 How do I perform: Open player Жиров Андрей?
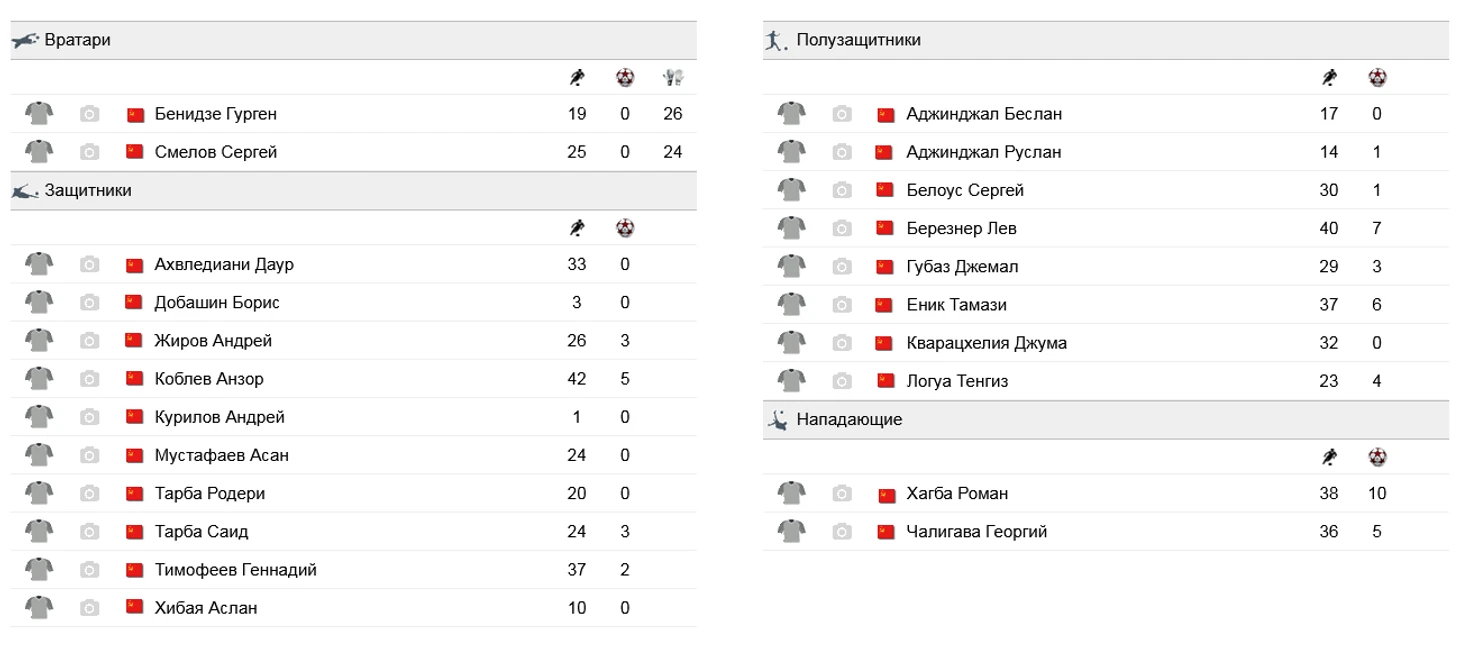click(x=213, y=341)
